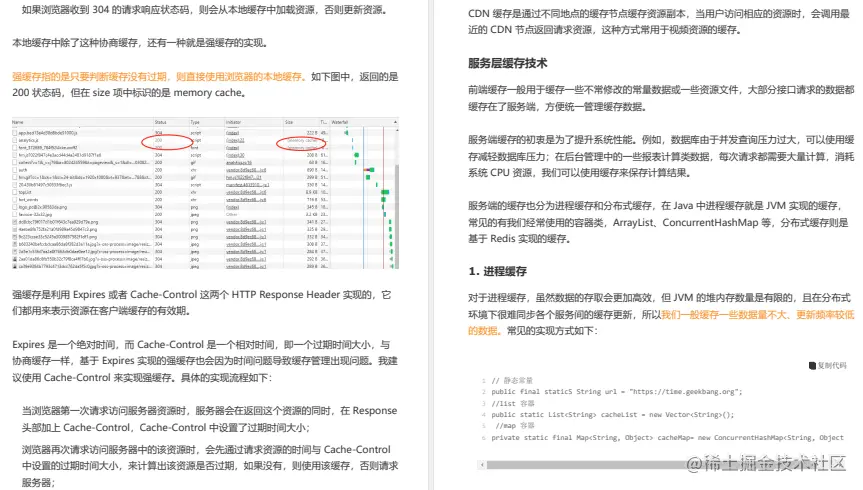Click the sentence 本地缓存中除了这种协商缓存
This screenshot has height=490, width=863.
click(x=140, y=43)
